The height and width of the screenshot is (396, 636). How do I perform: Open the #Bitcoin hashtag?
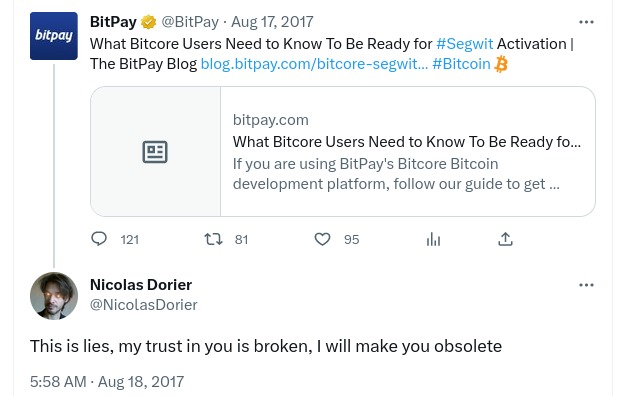pos(461,64)
